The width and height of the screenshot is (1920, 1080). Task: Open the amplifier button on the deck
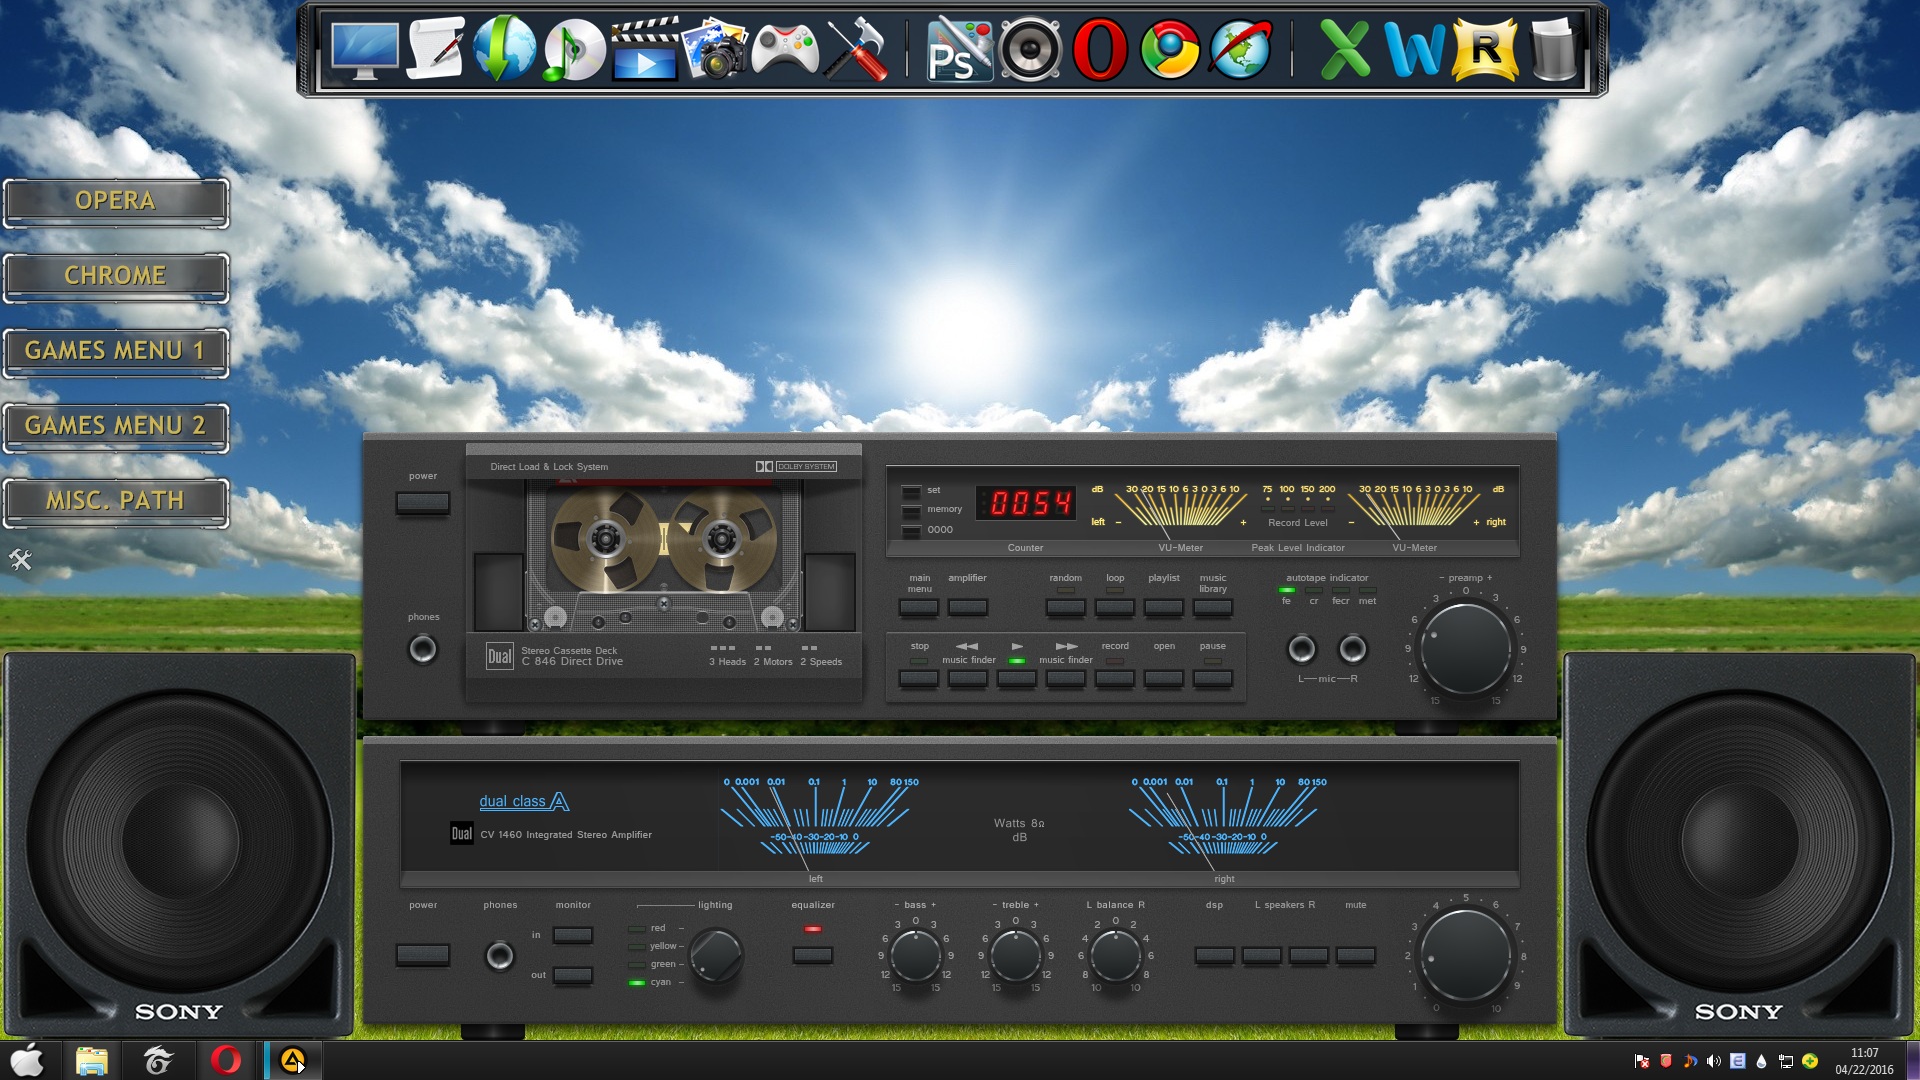click(967, 607)
